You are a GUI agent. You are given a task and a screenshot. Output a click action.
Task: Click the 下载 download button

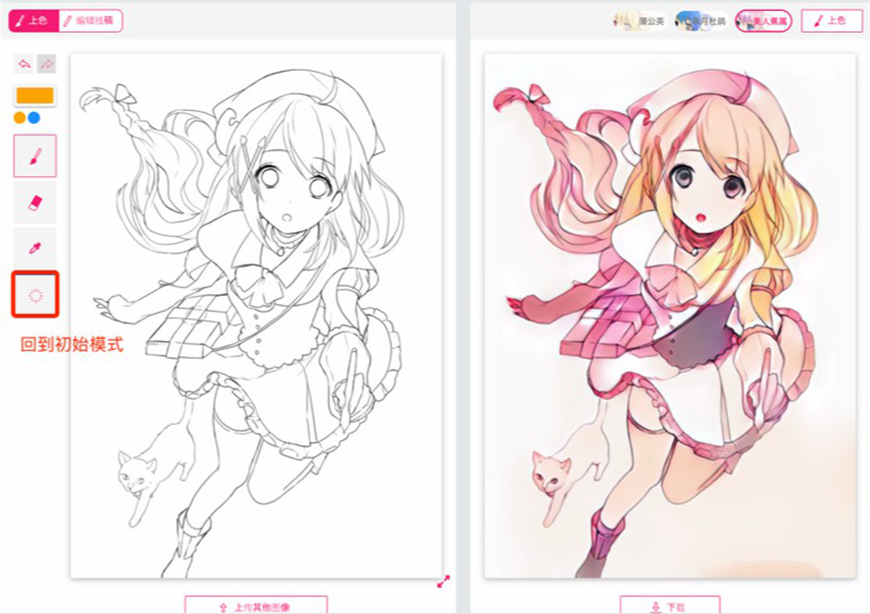[x=669, y=606]
